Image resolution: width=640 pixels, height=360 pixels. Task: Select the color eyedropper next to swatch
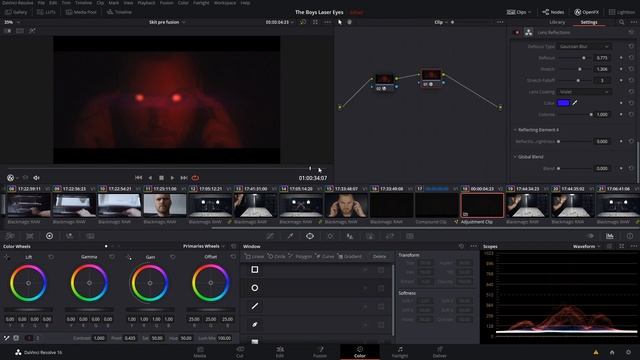[x=575, y=103]
